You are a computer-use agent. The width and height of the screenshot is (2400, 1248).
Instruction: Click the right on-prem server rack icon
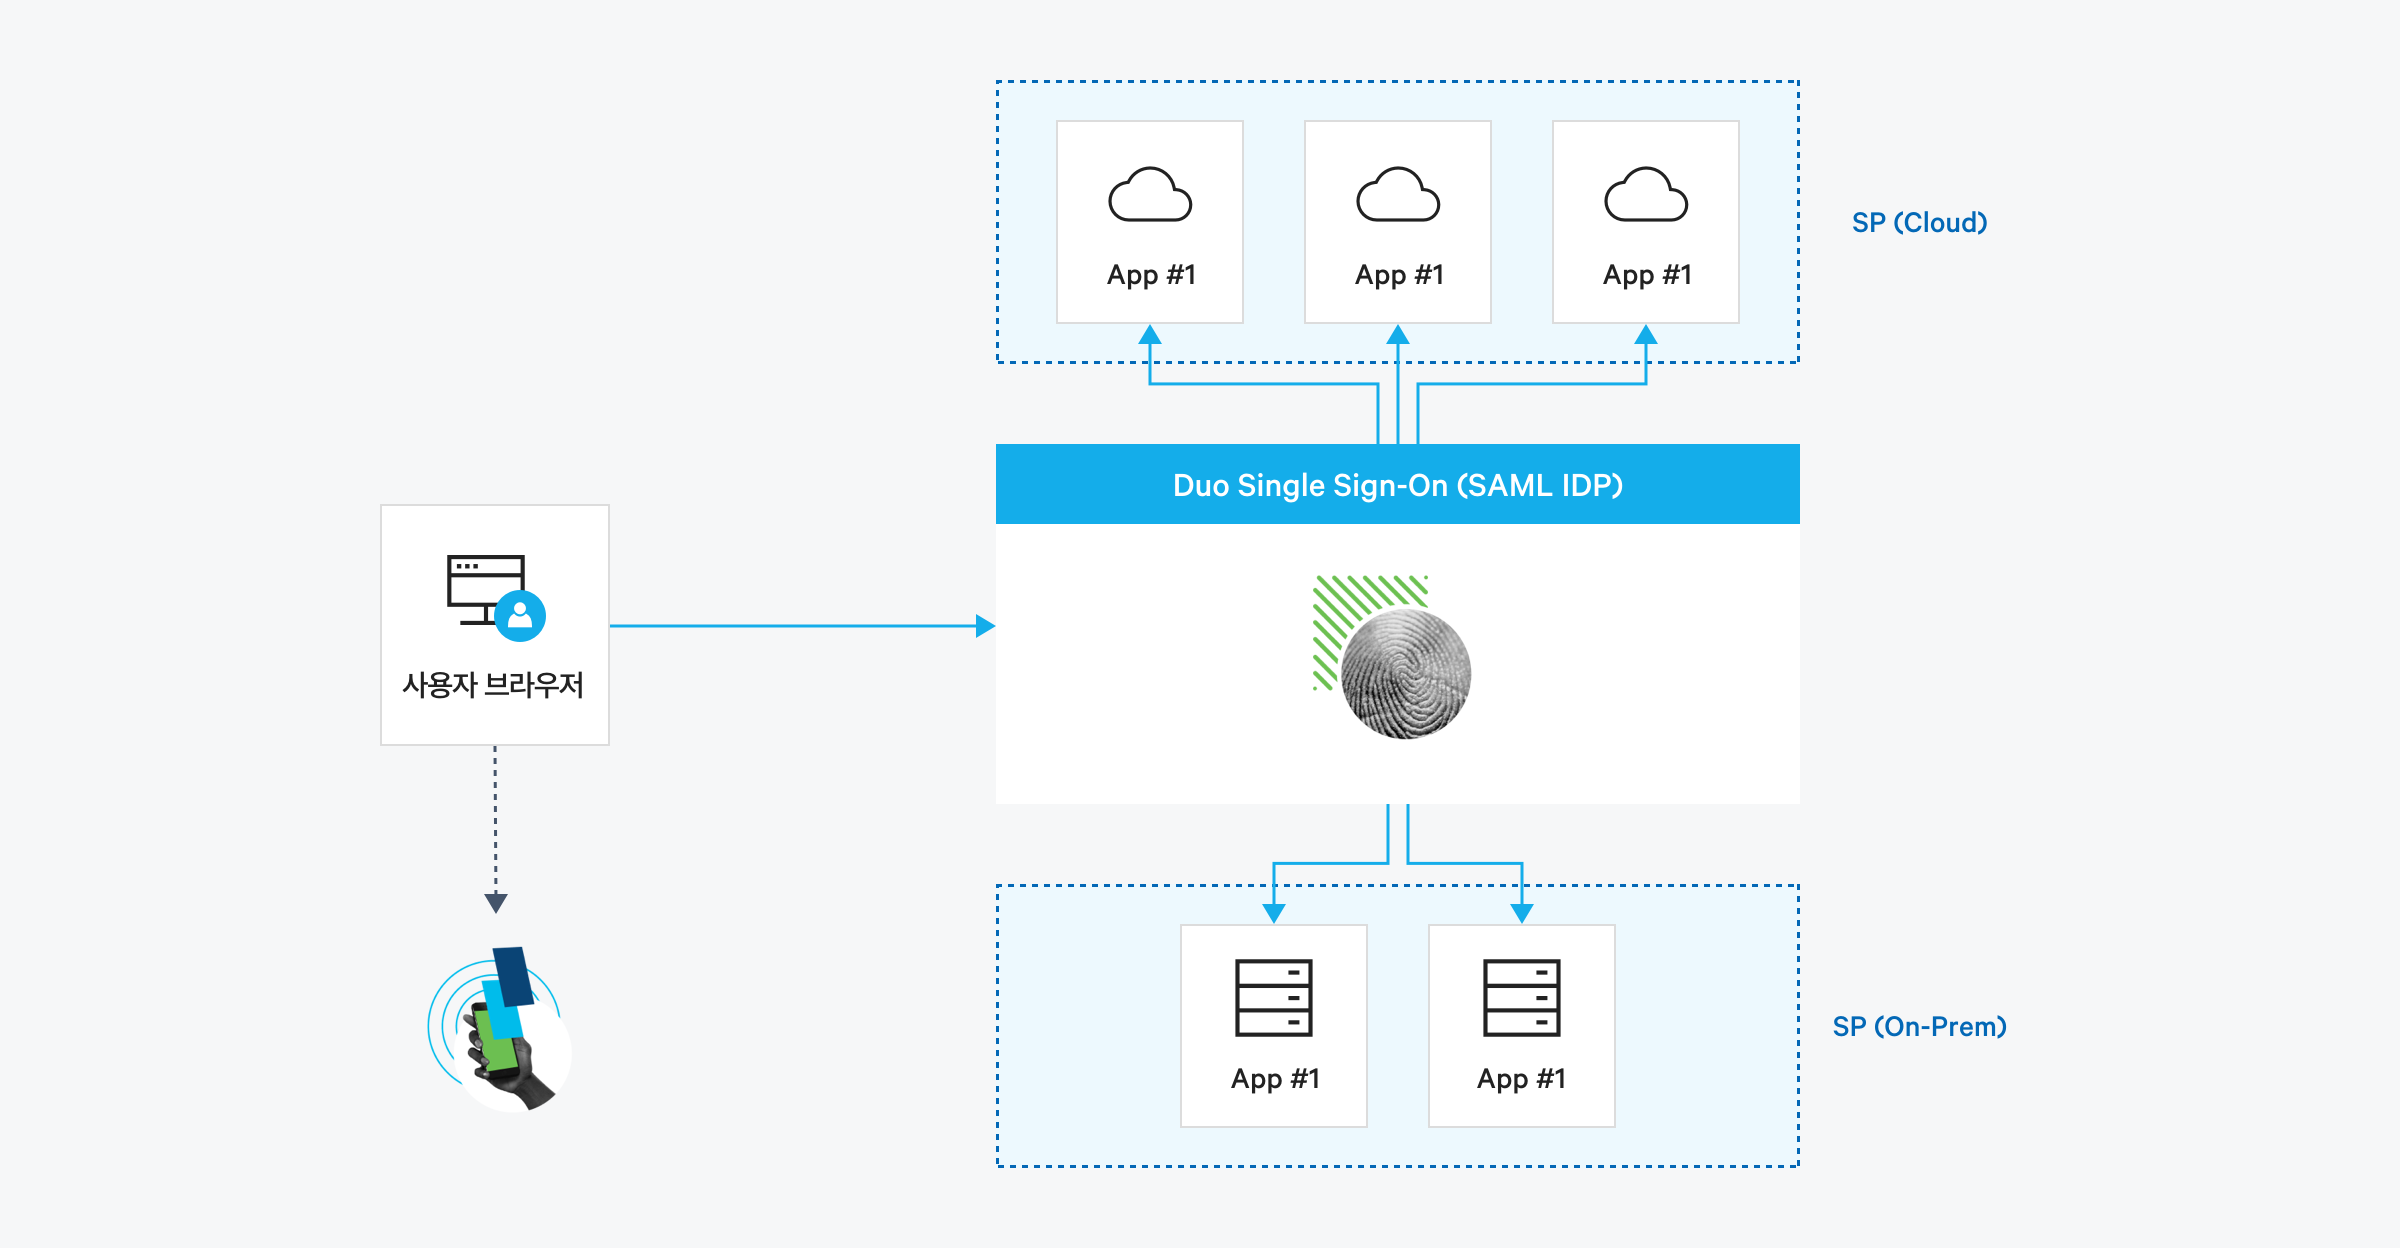click(1521, 998)
